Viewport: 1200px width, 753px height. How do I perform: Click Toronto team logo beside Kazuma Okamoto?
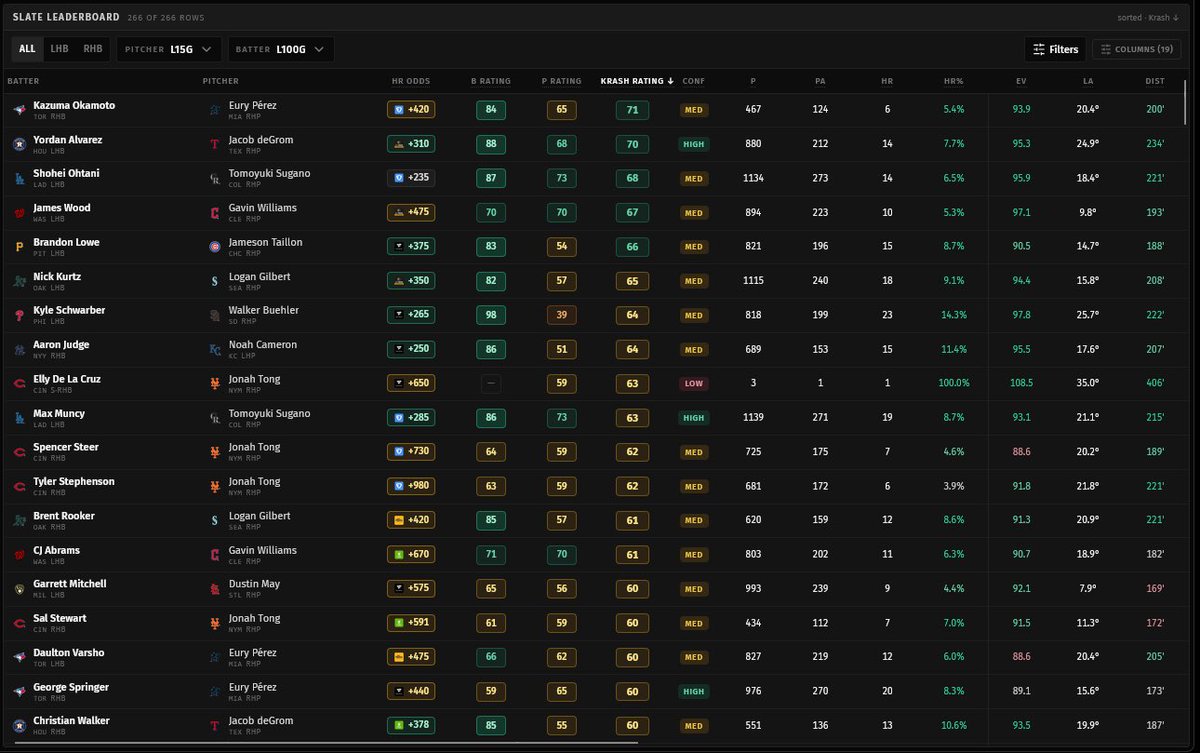18,110
